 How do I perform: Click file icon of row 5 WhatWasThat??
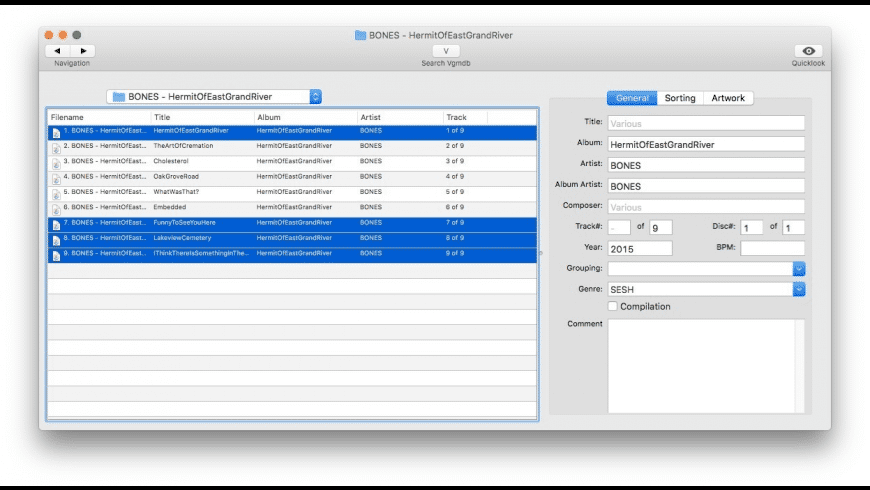coord(56,194)
